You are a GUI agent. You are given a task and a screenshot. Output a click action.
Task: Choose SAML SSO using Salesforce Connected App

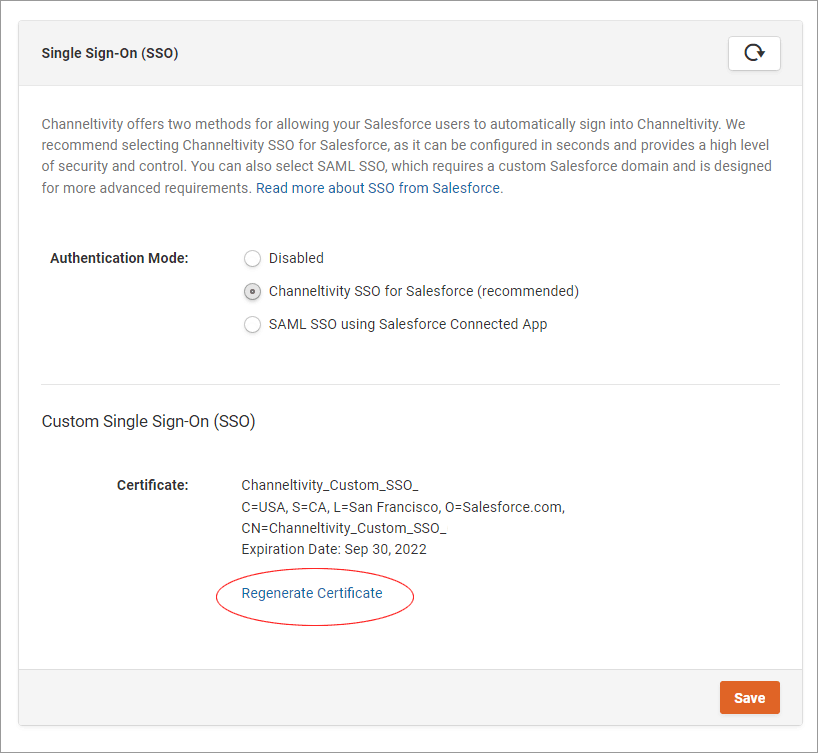pos(252,324)
